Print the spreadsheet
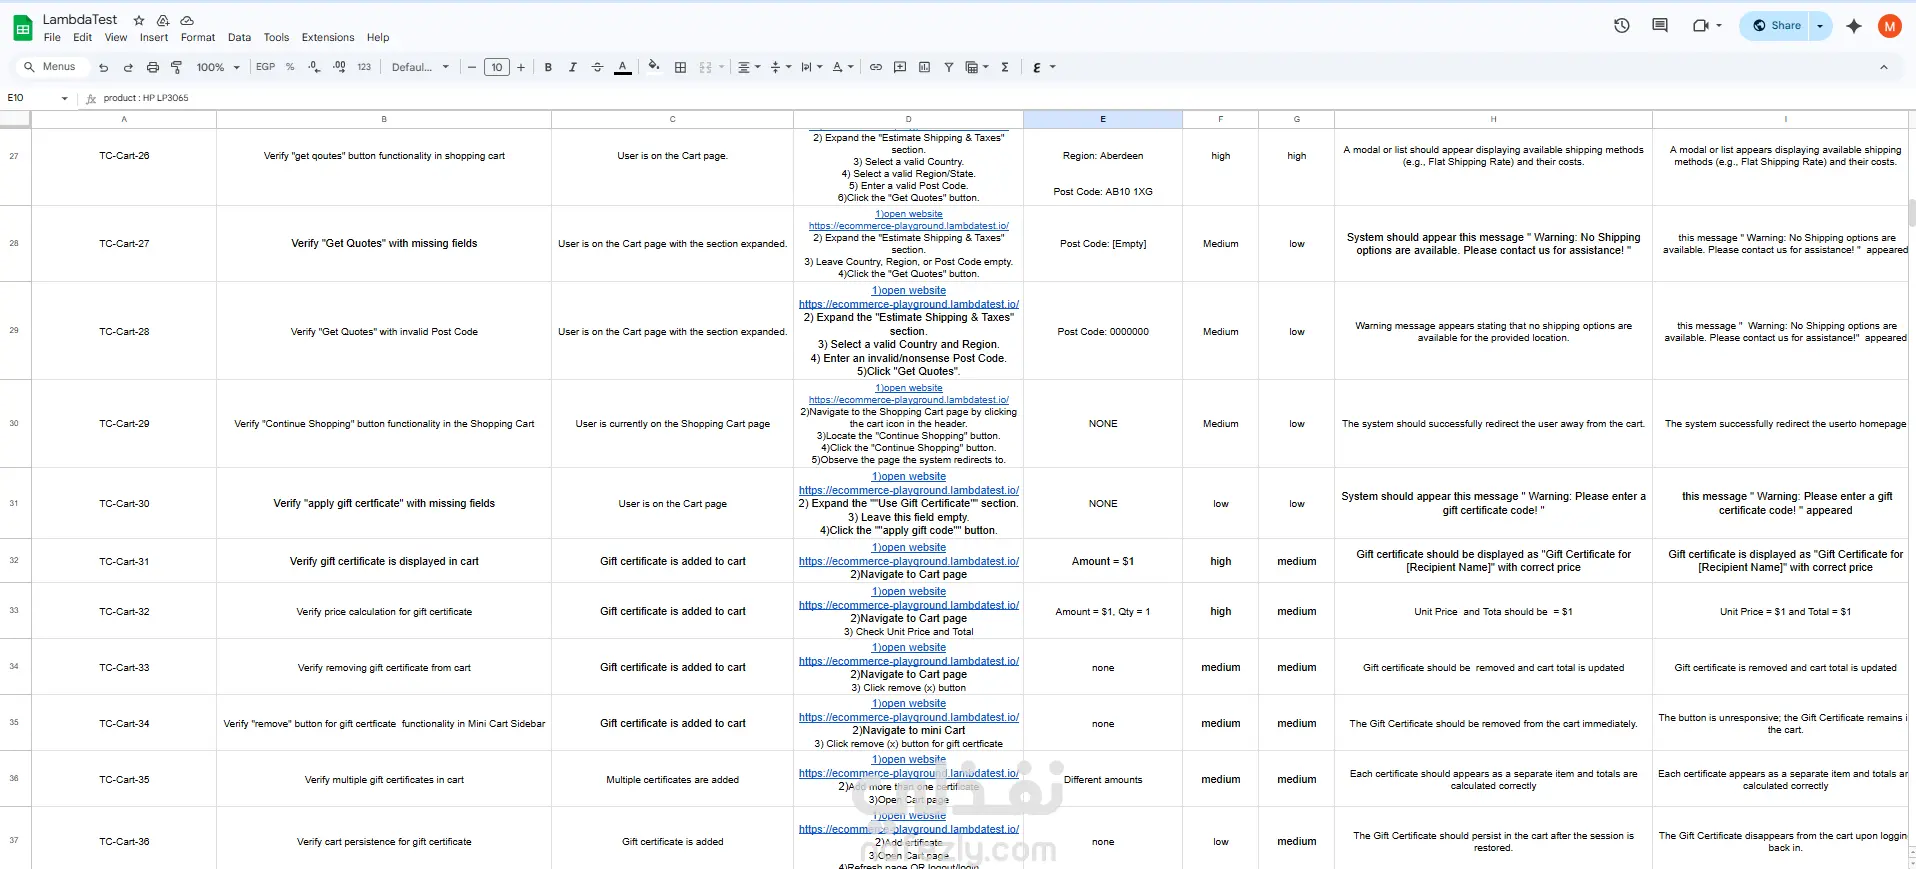 click(x=153, y=67)
